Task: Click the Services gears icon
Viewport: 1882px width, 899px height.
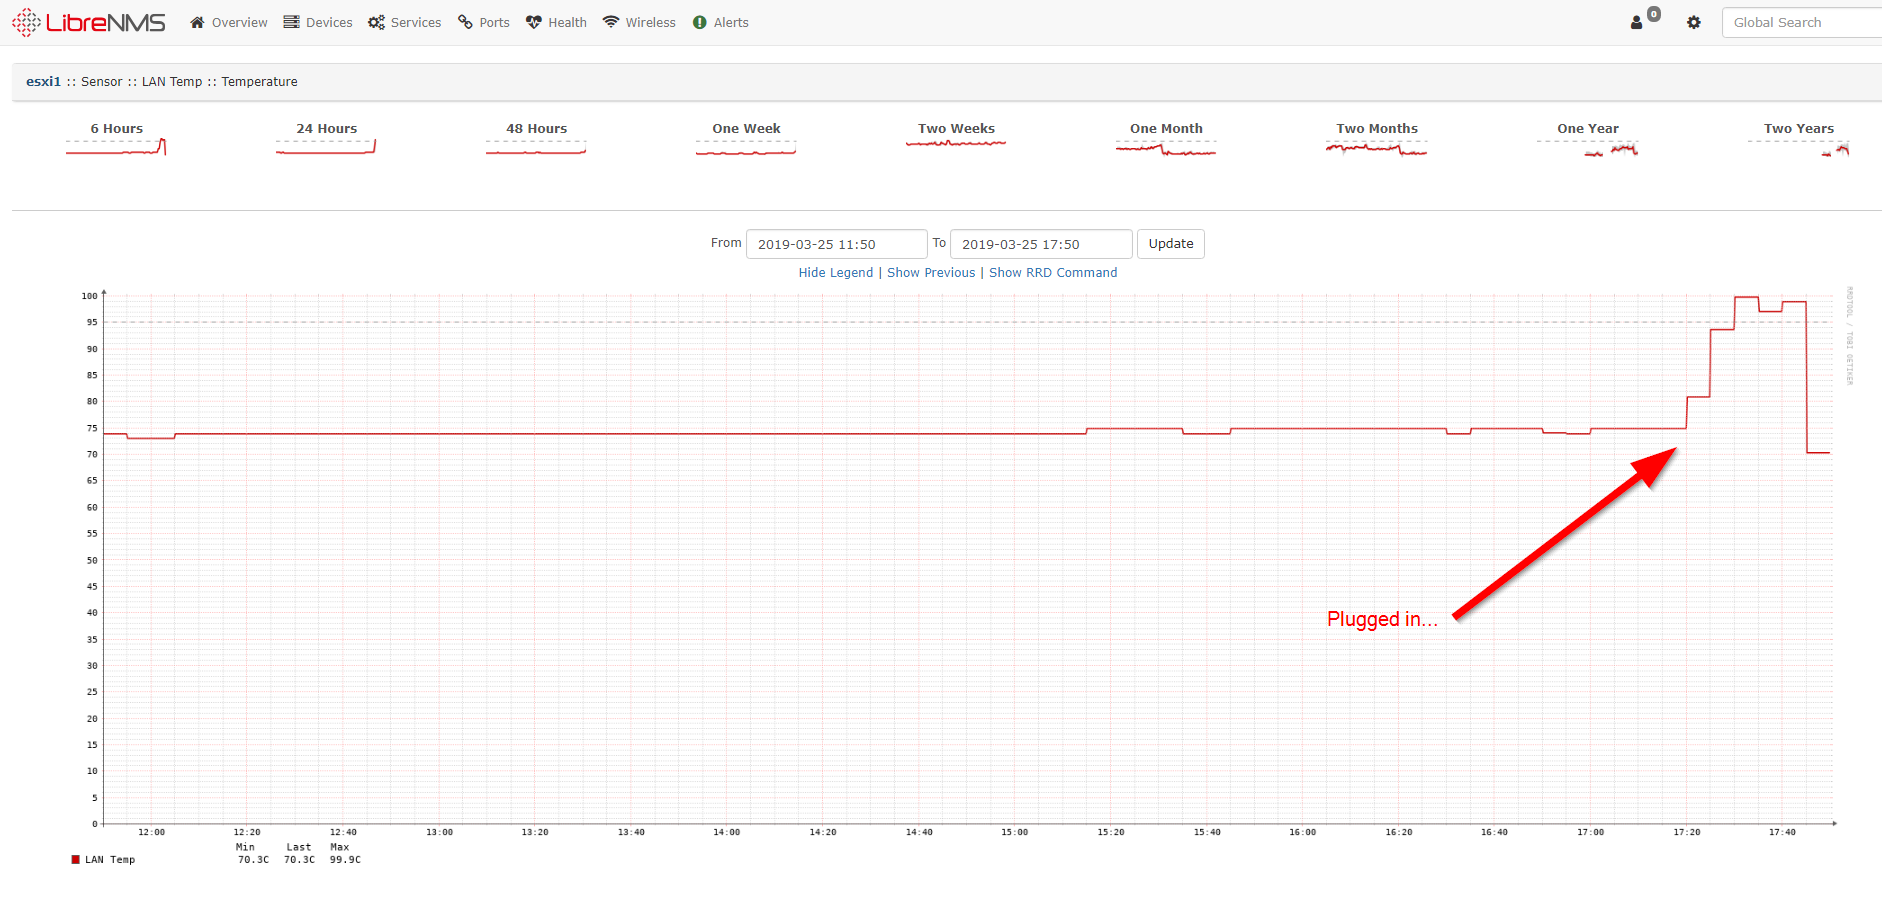Action: click(x=376, y=22)
